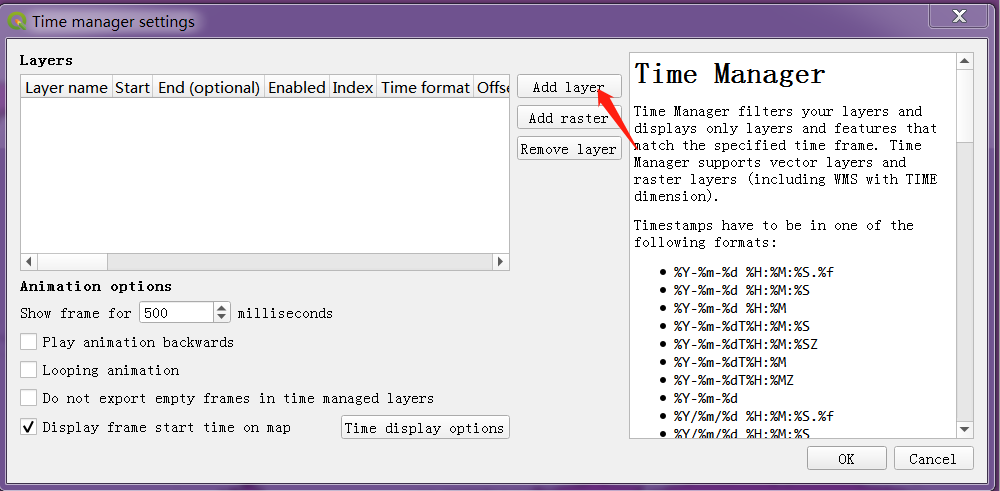
Task: Uncheck Display frame start time on map
Action: tap(29, 427)
